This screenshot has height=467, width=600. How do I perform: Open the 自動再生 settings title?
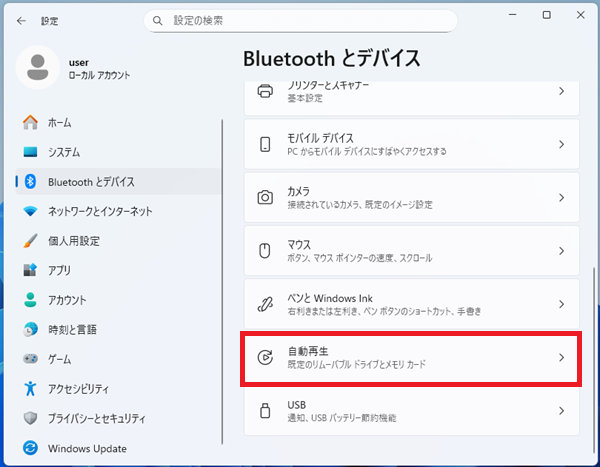pos(308,351)
